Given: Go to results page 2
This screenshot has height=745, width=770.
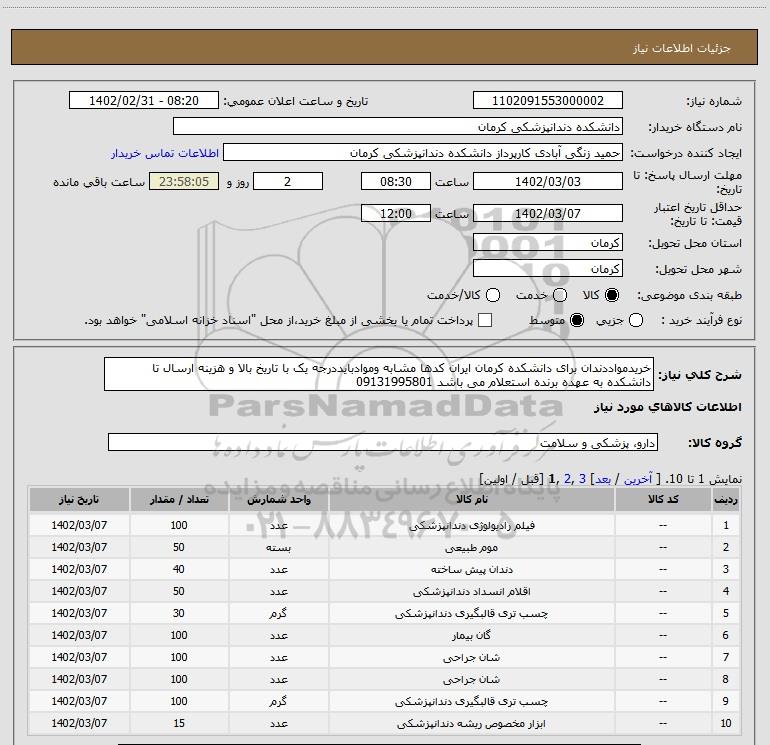Looking at the screenshot, I should pos(568,479).
